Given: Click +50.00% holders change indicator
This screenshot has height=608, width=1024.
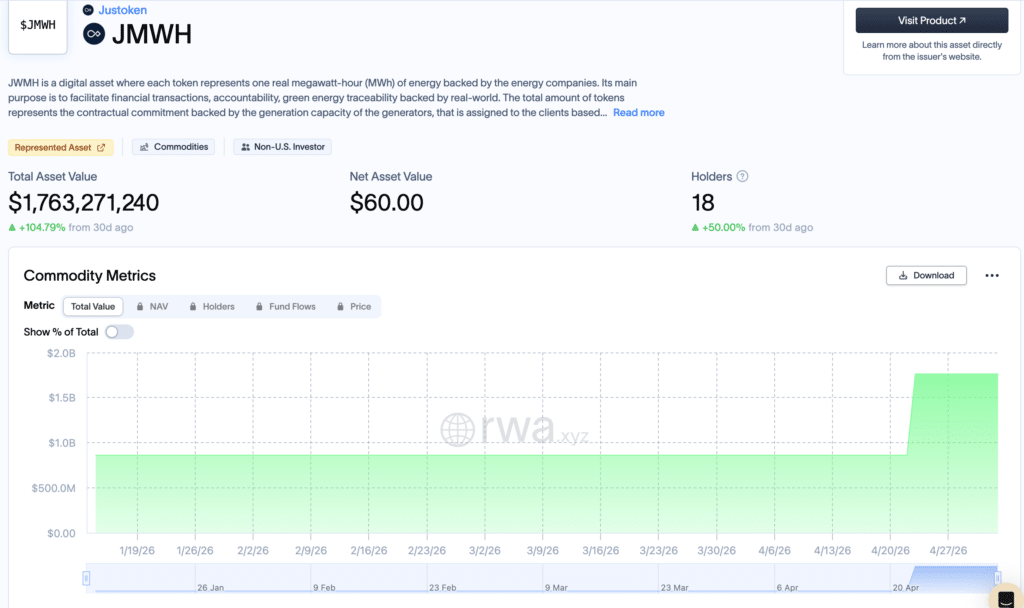Looking at the screenshot, I should pos(718,227).
